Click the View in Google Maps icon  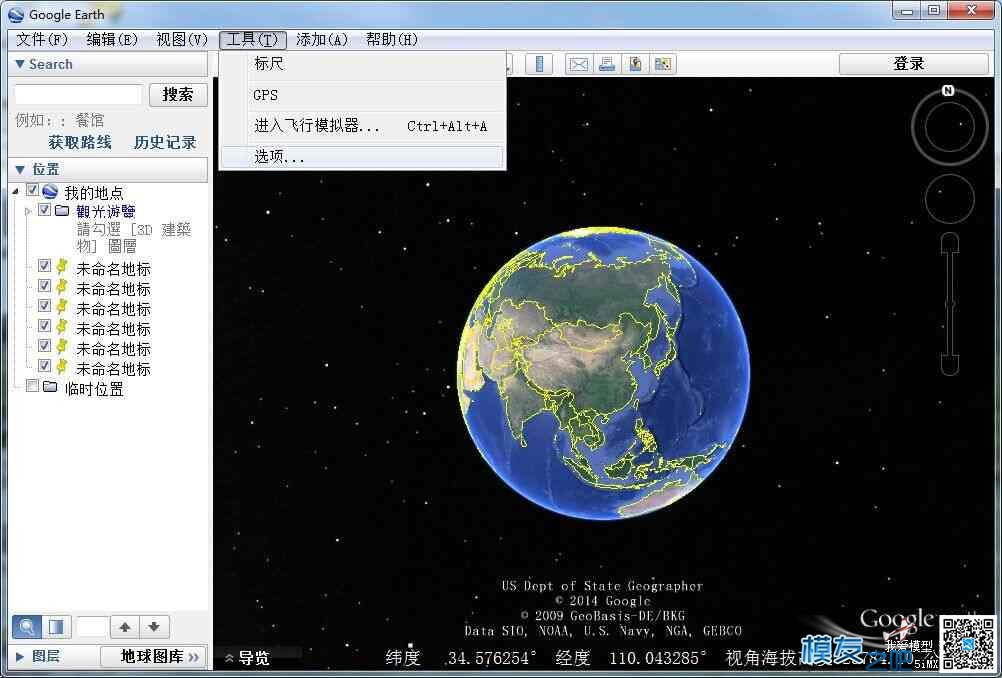pos(663,64)
